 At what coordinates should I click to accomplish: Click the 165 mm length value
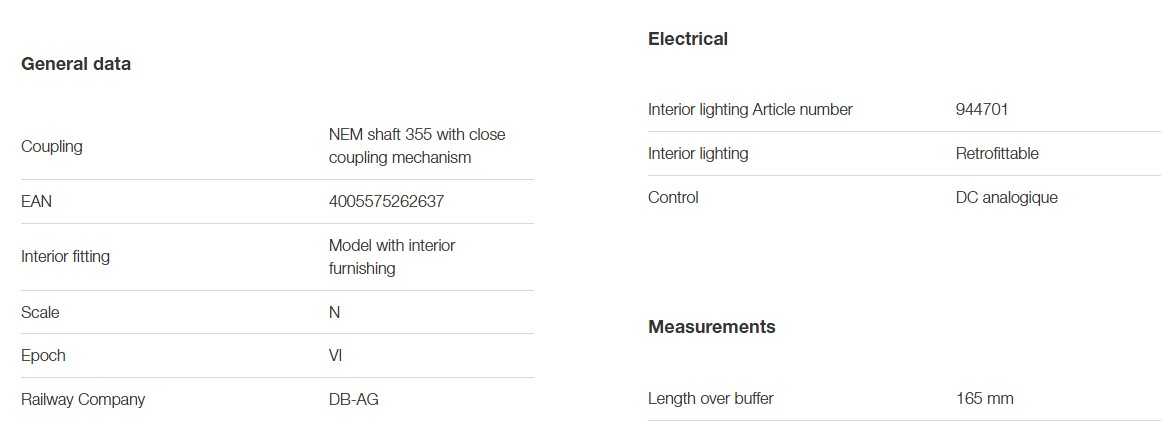tap(984, 399)
